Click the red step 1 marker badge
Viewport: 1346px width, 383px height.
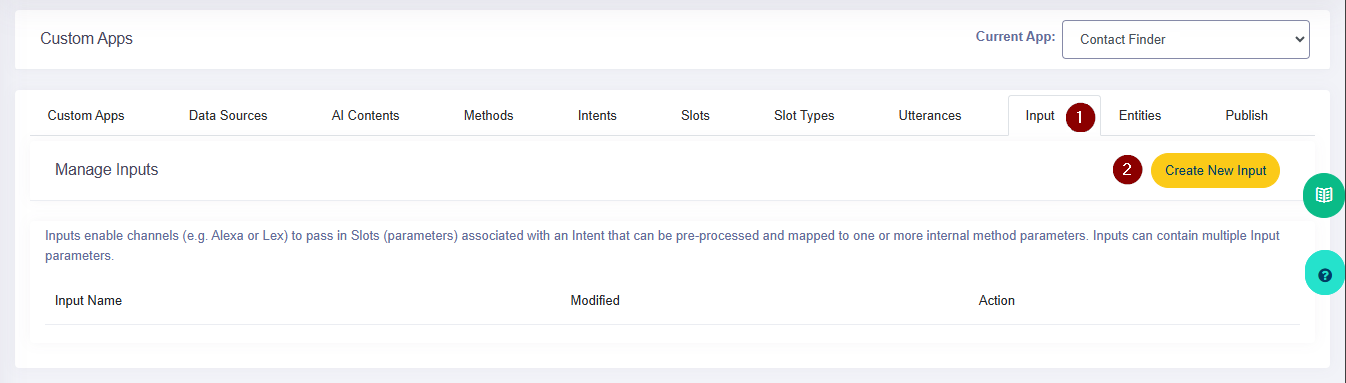tap(1079, 116)
